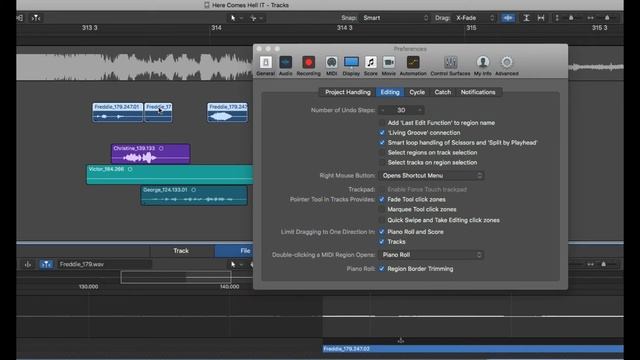Image resolution: width=640 pixels, height=360 pixels.
Task: Click the leftmost icon in File editor toolbar
Action: click(28, 264)
